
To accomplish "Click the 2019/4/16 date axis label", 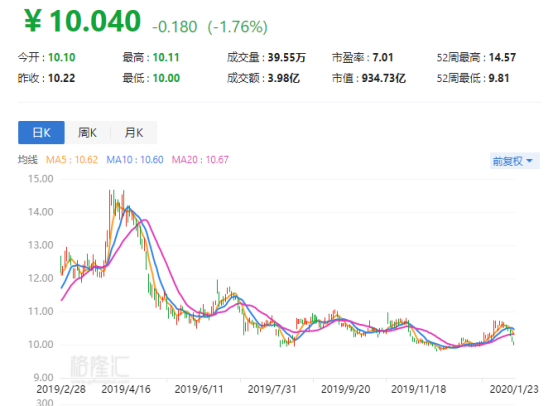I will pos(126,389).
